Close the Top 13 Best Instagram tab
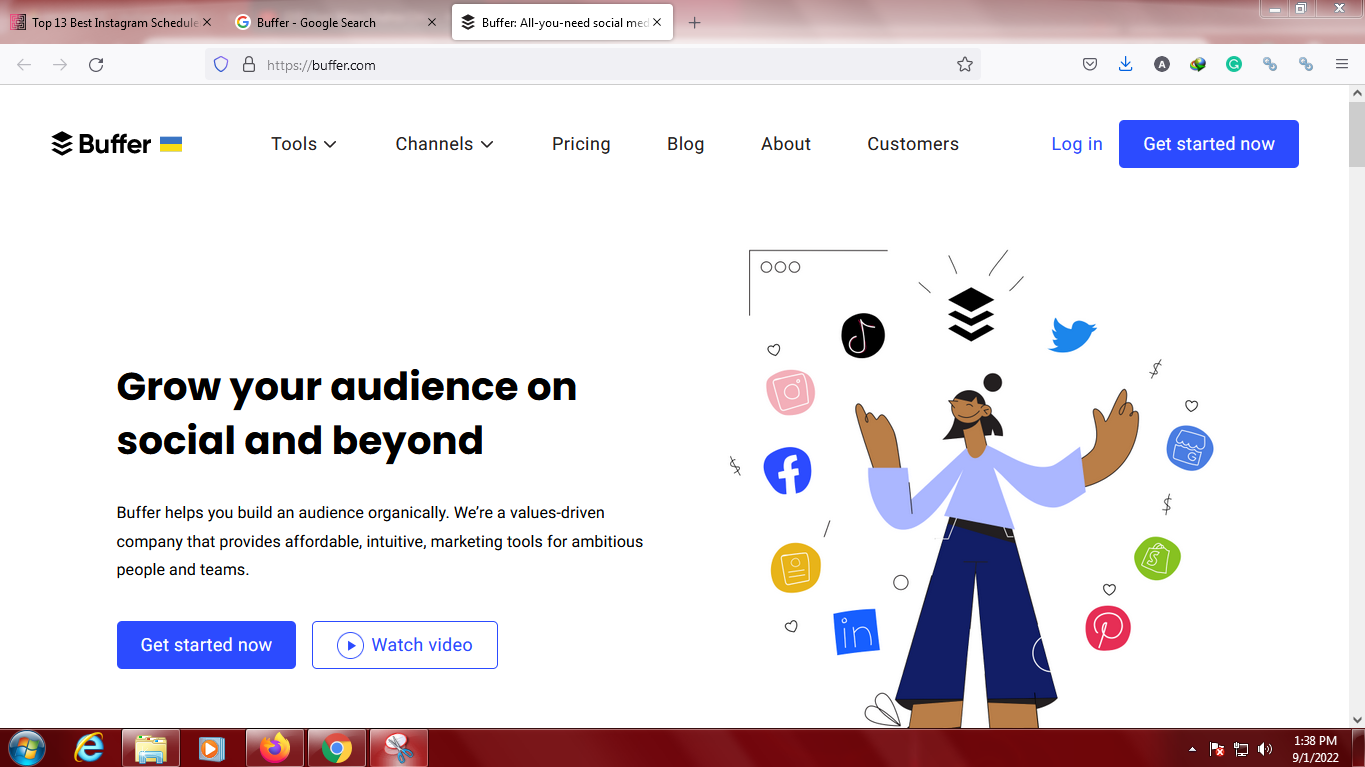 [207, 22]
